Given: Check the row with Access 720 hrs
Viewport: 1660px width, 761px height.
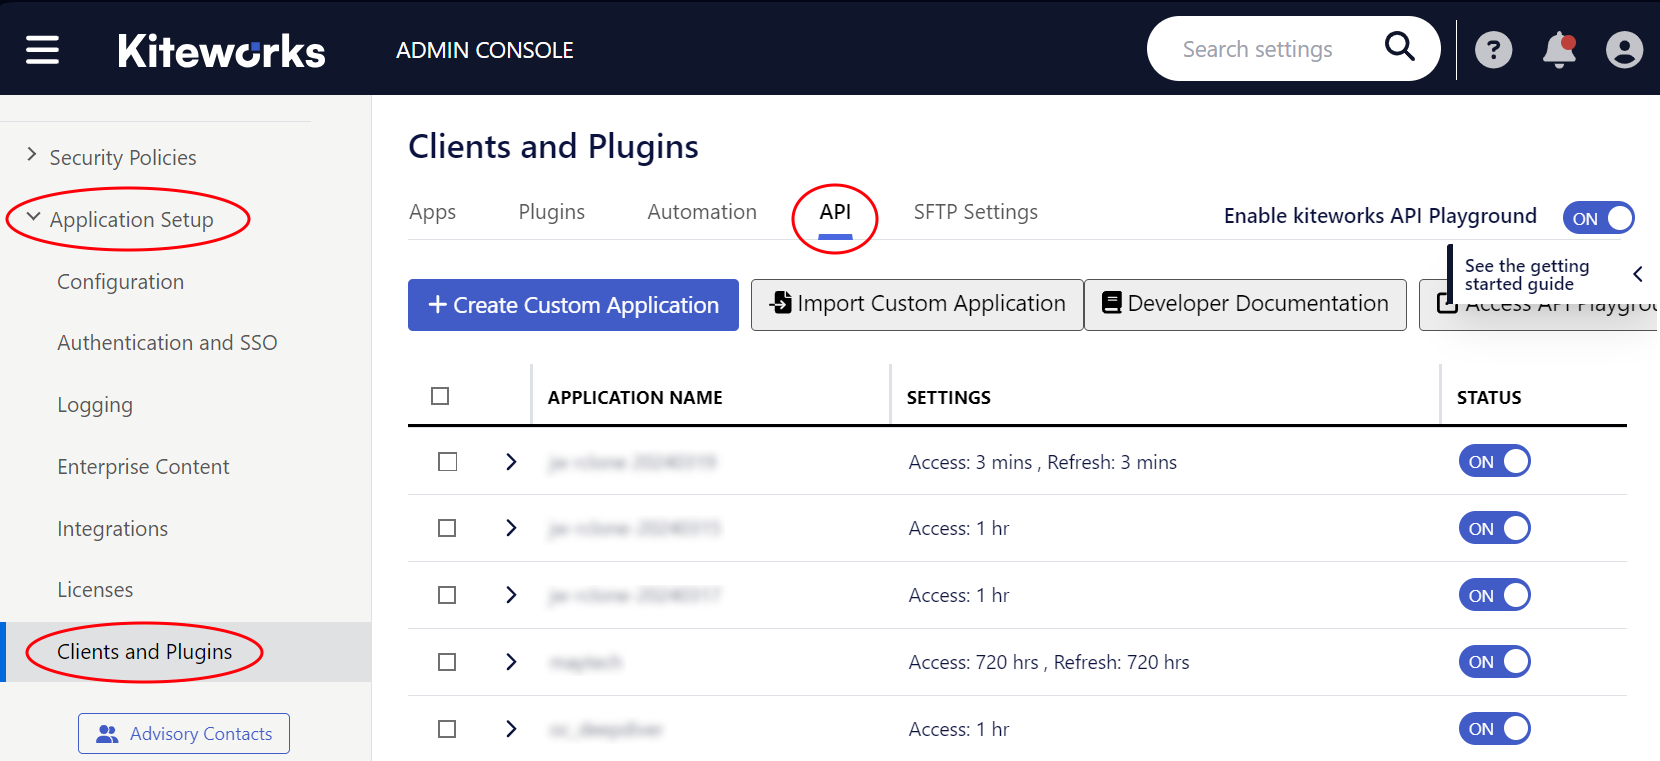Looking at the screenshot, I should 447,662.
